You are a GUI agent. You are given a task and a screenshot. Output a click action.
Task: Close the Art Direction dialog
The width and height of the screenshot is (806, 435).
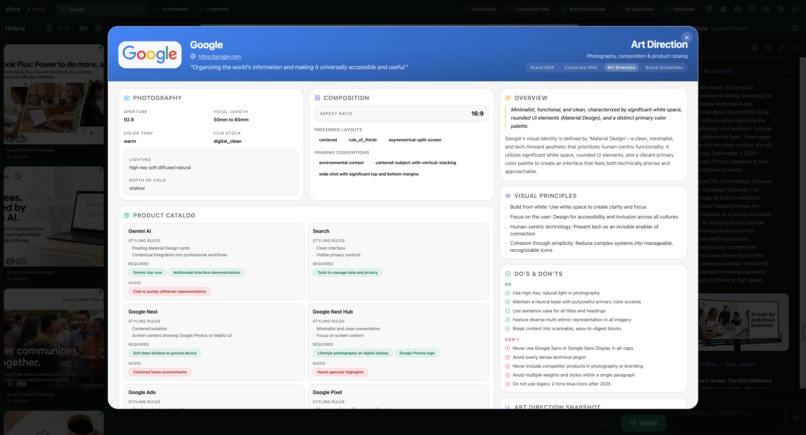[686, 38]
